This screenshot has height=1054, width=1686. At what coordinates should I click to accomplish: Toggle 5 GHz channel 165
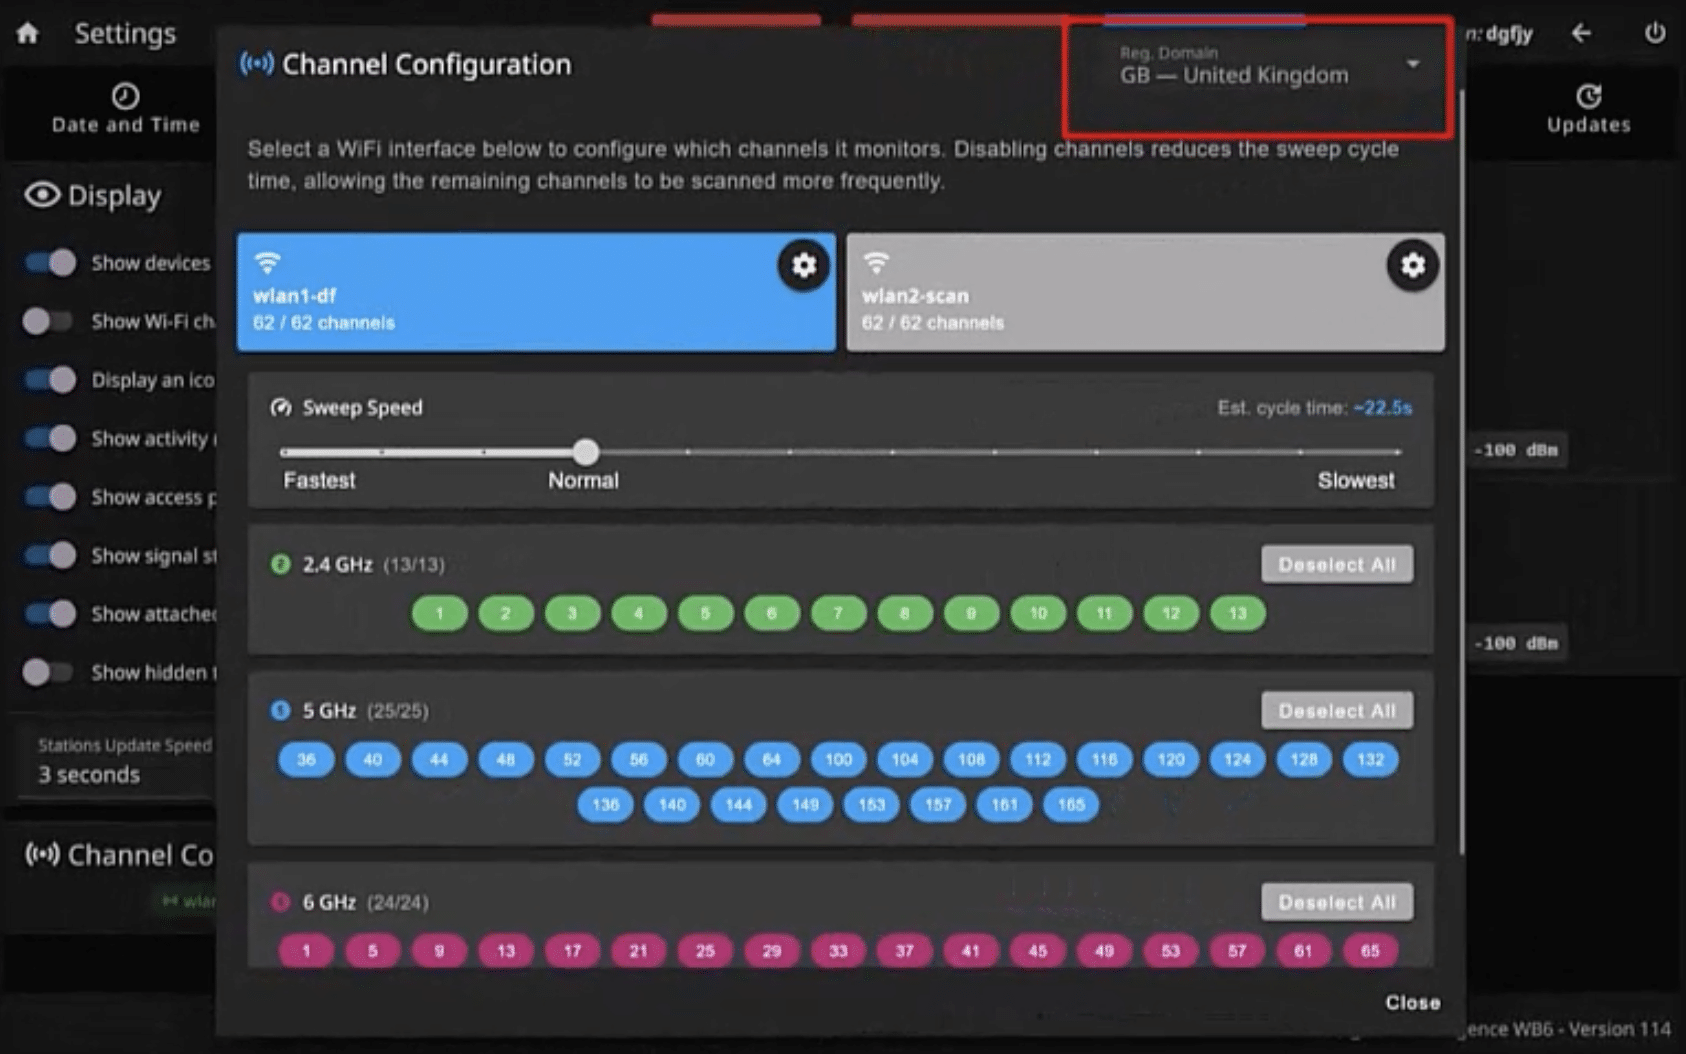[x=1071, y=804]
